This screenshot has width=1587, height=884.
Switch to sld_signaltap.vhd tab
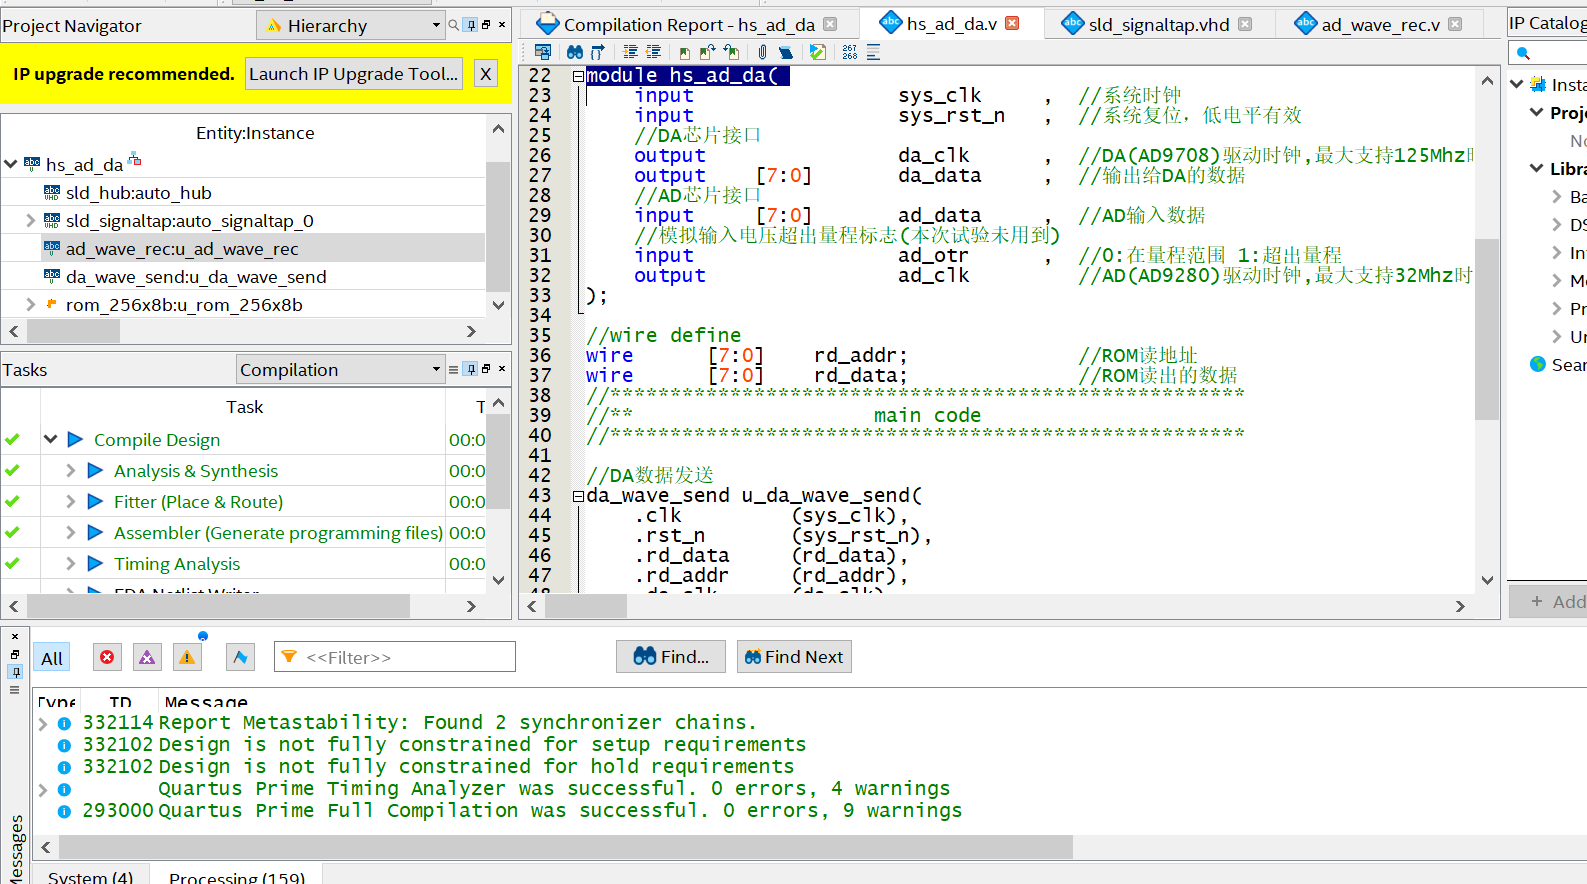tap(1158, 24)
